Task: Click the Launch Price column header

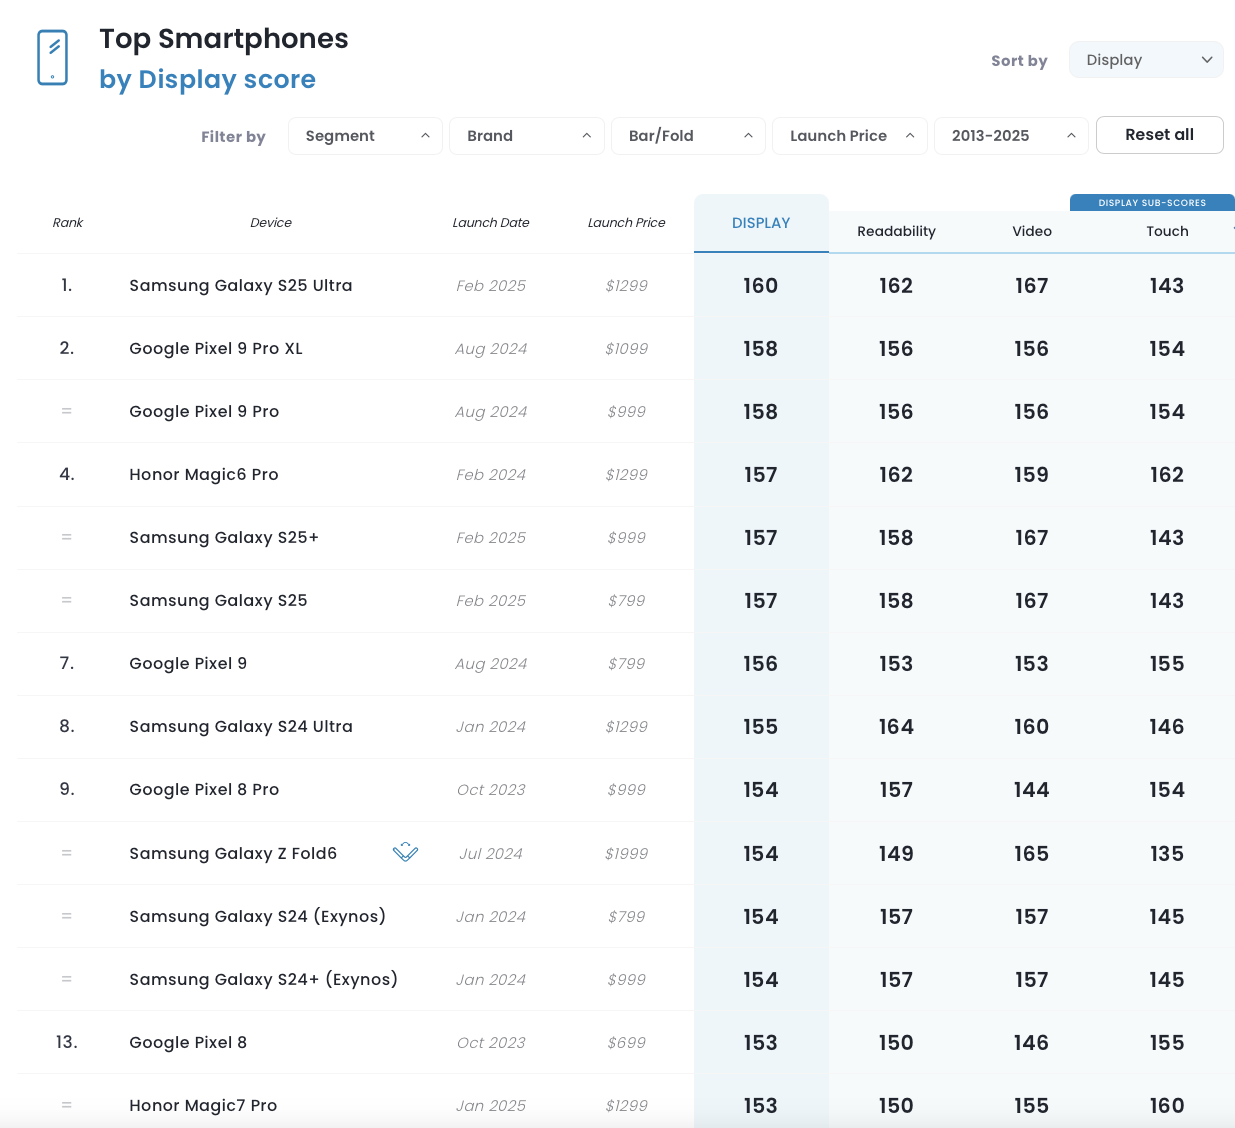Action: (x=626, y=223)
